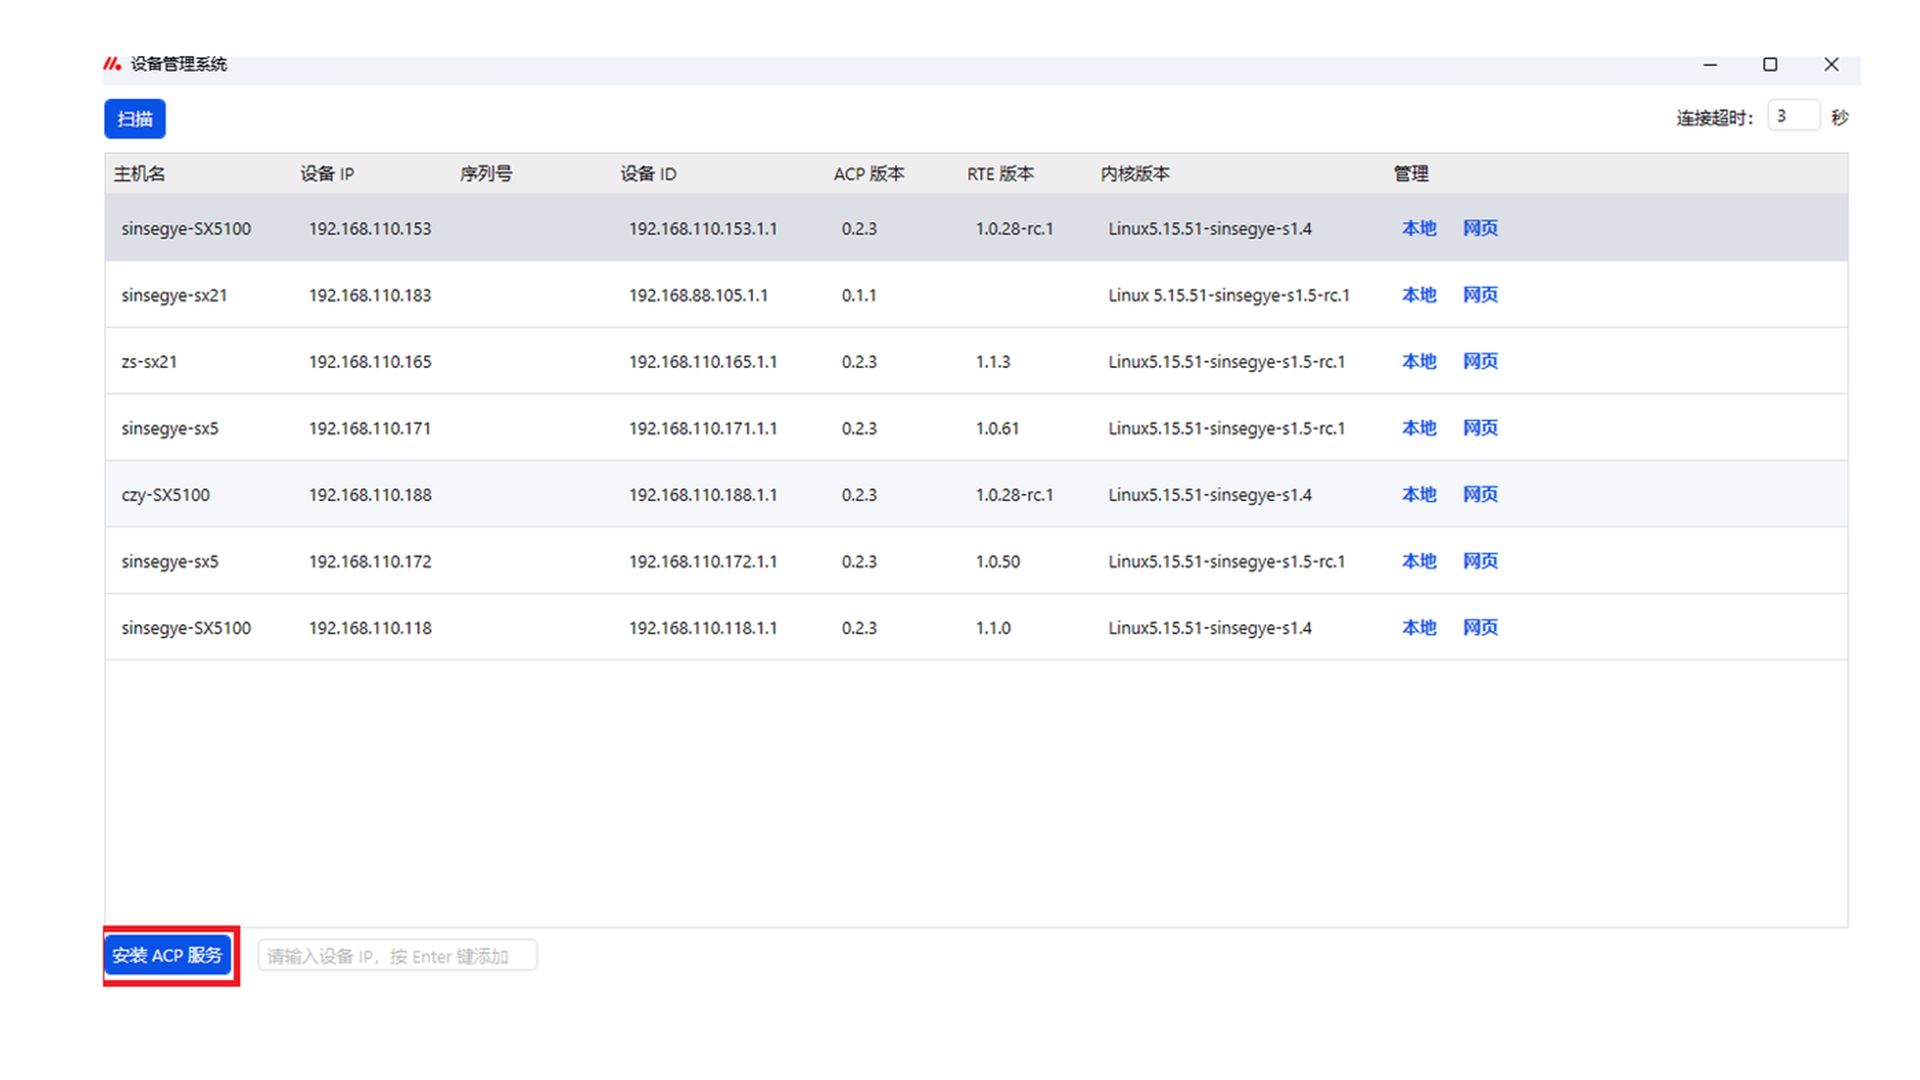Open 本地 for 192.168.110.172
The image size is (1920, 1080).
click(x=1419, y=561)
